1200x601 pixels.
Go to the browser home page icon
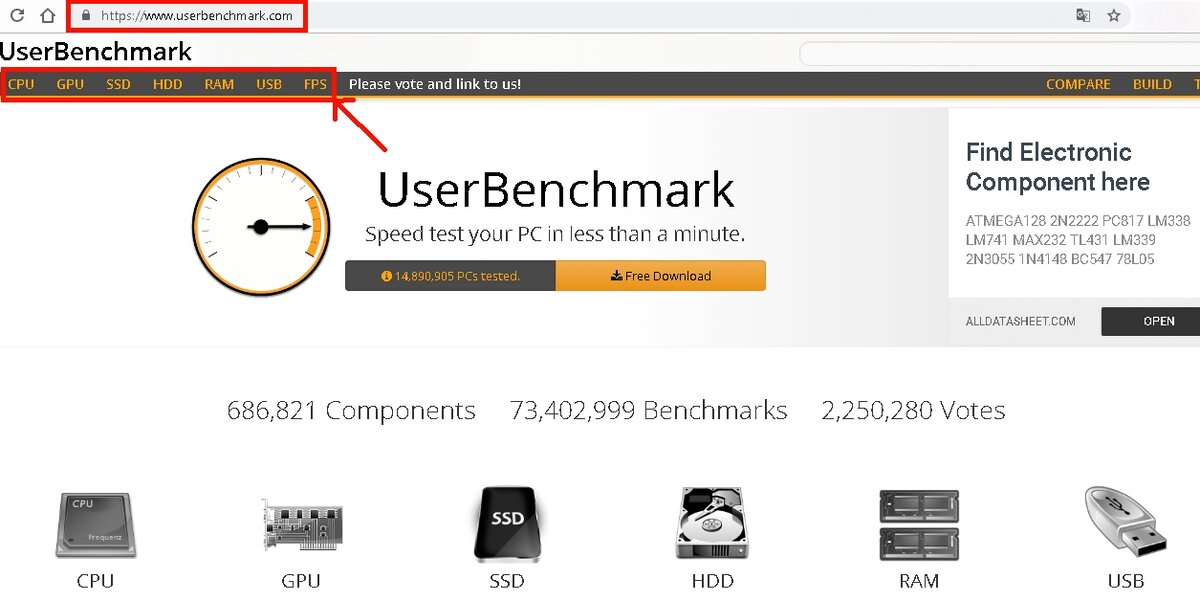(47, 15)
